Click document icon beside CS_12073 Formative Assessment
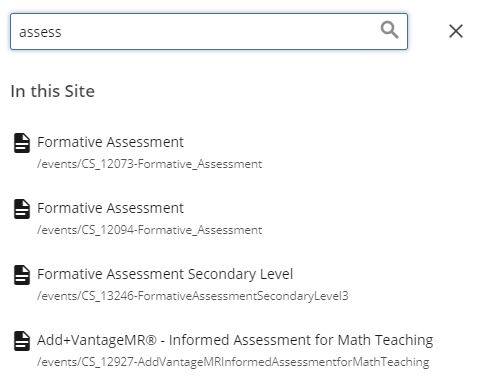This screenshot has height=382, width=481. (22, 143)
